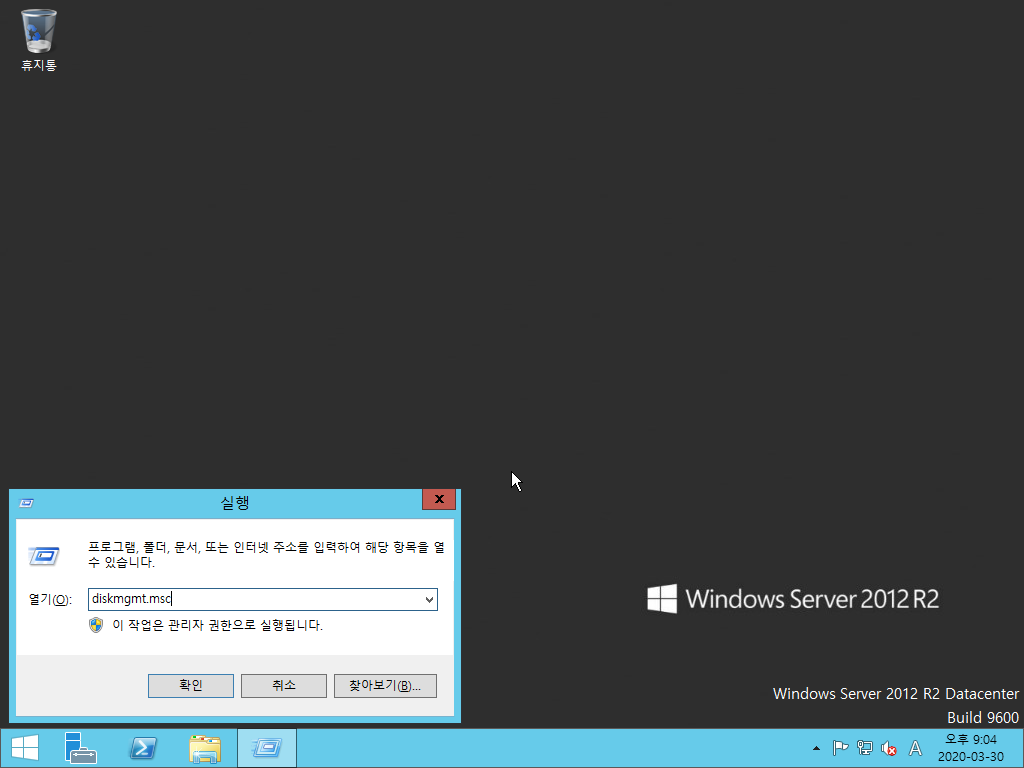Click the 이 작업은 관리자 권한으로 실행됩니다 text
Viewport: 1024px width, 768px height.
tap(217, 626)
